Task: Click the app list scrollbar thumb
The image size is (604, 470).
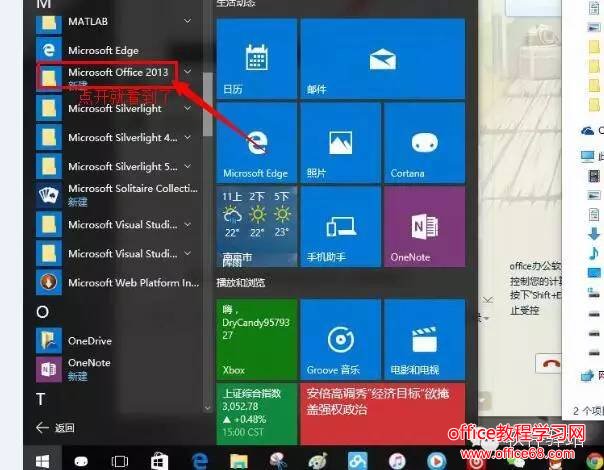Action: coord(208,104)
